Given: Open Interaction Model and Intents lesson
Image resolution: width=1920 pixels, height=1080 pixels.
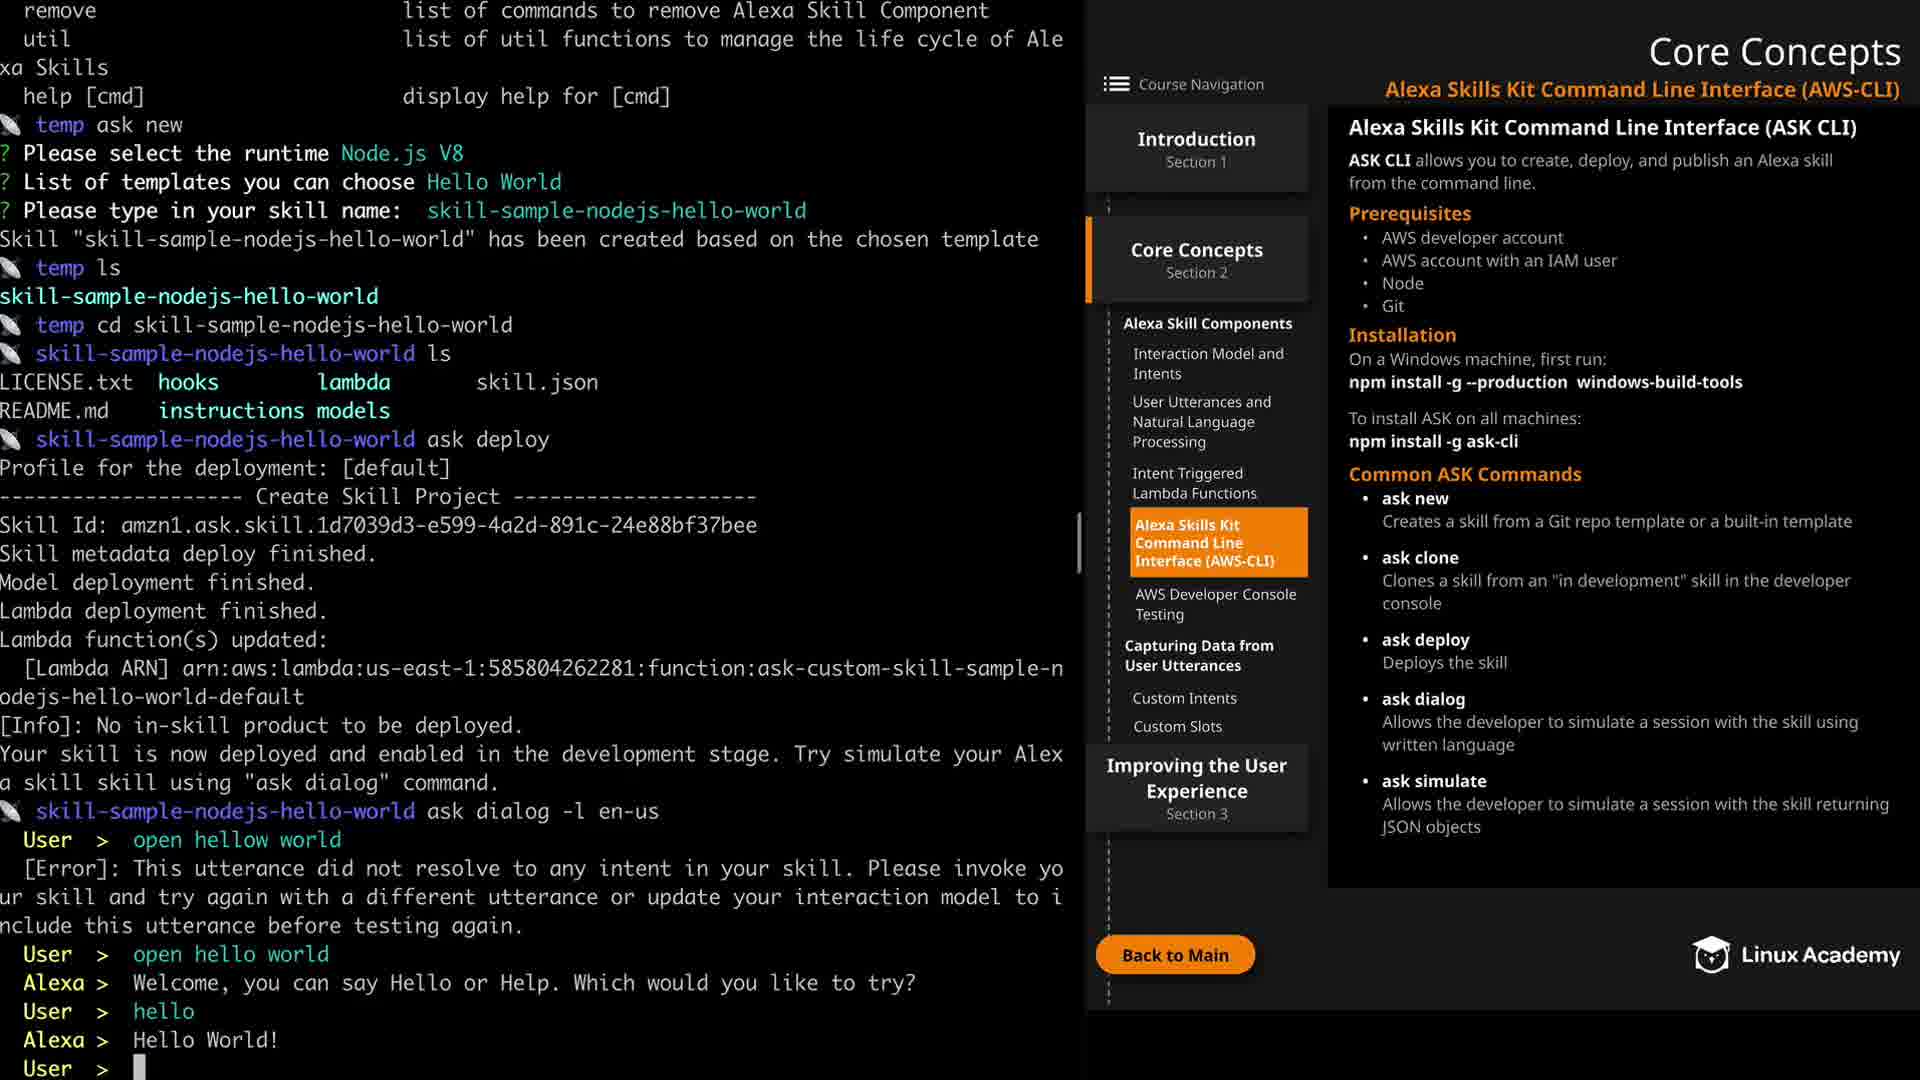Looking at the screenshot, I should tap(1208, 364).
